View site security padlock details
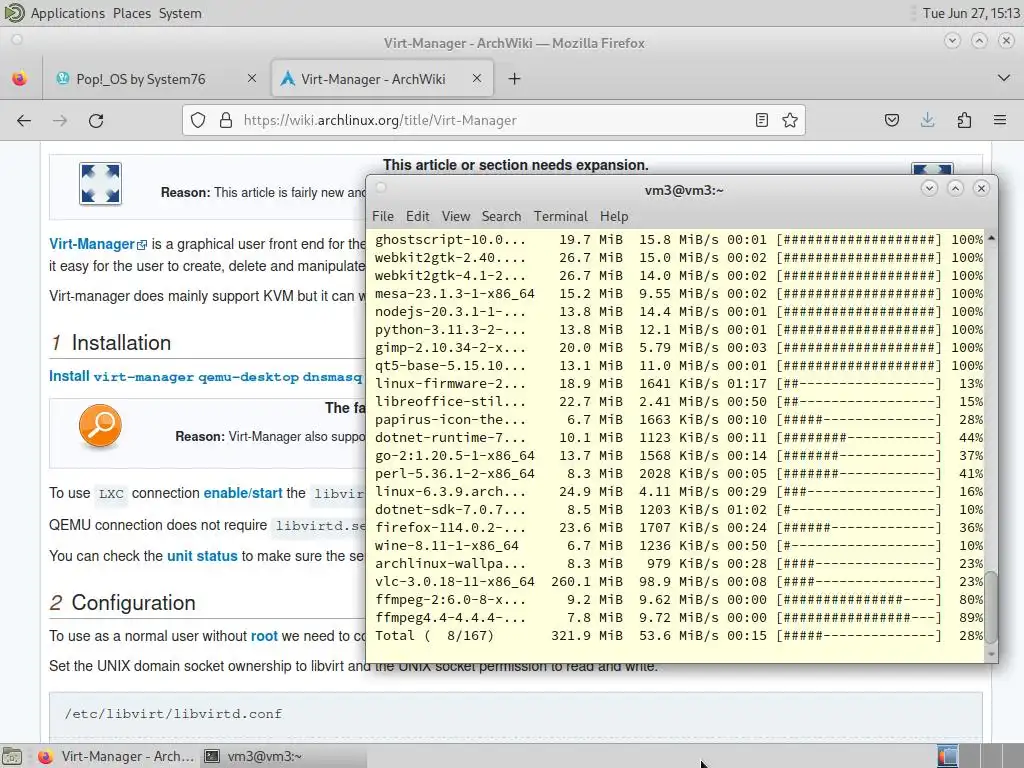The width and height of the screenshot is (1024, 768). point(226,120)
